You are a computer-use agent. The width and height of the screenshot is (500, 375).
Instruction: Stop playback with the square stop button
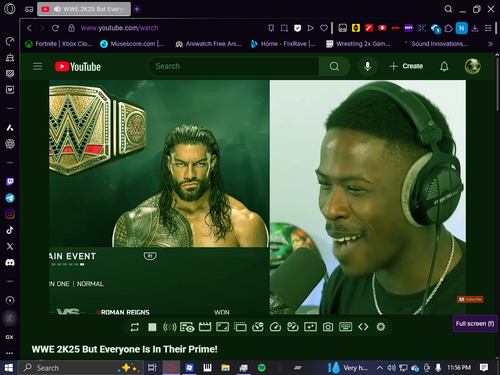[x=152, y=327]
